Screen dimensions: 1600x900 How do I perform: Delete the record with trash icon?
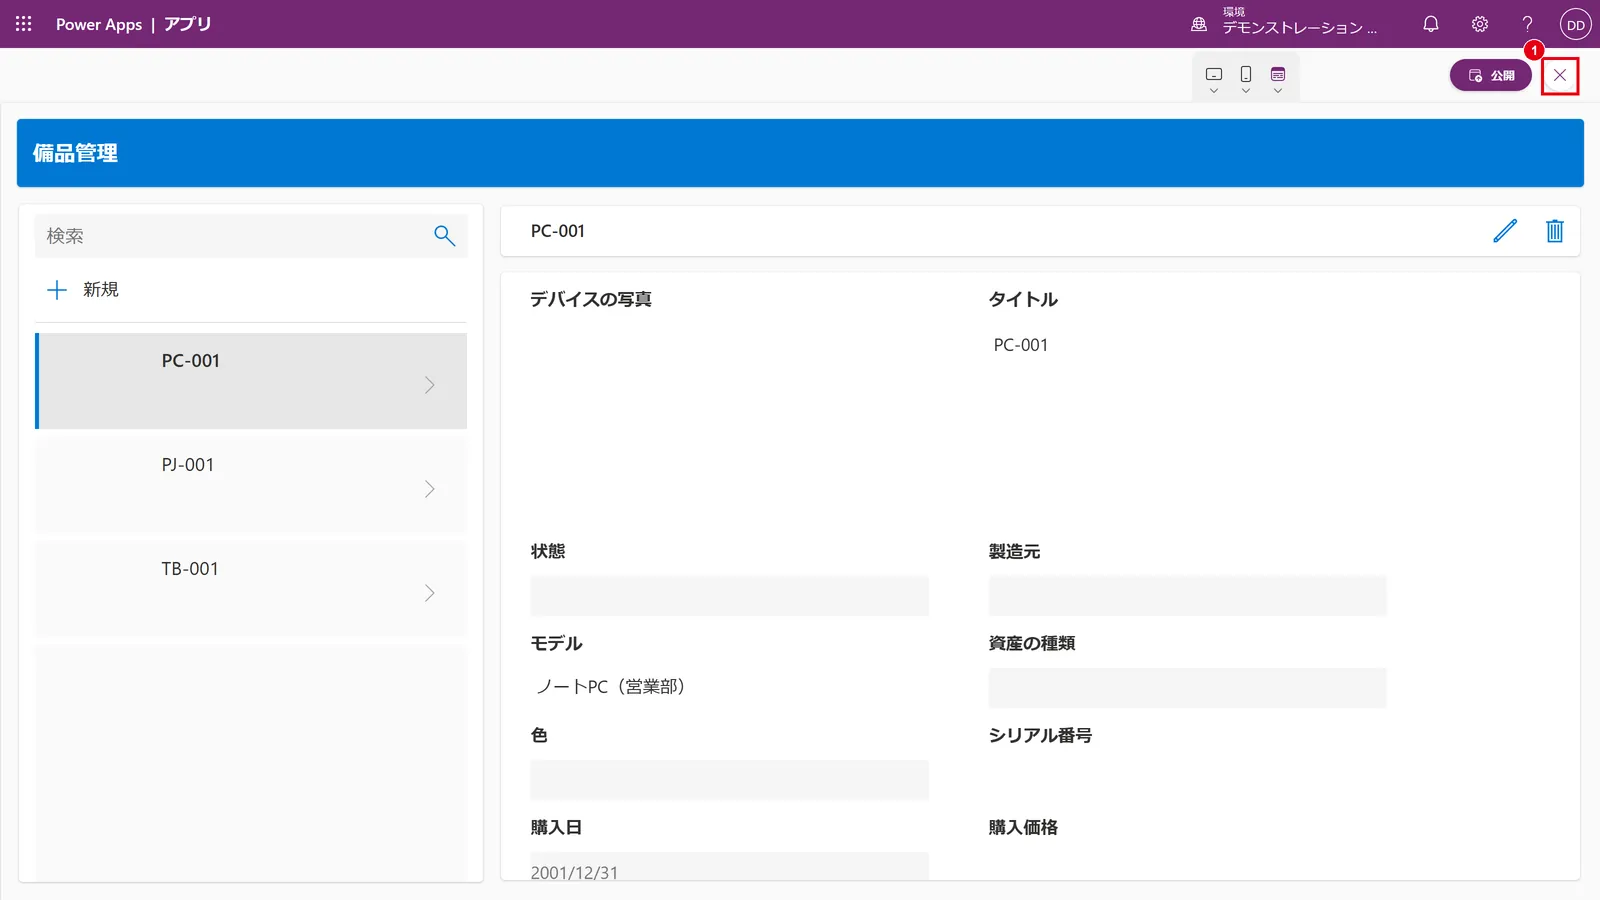[x=1555, y=231]
